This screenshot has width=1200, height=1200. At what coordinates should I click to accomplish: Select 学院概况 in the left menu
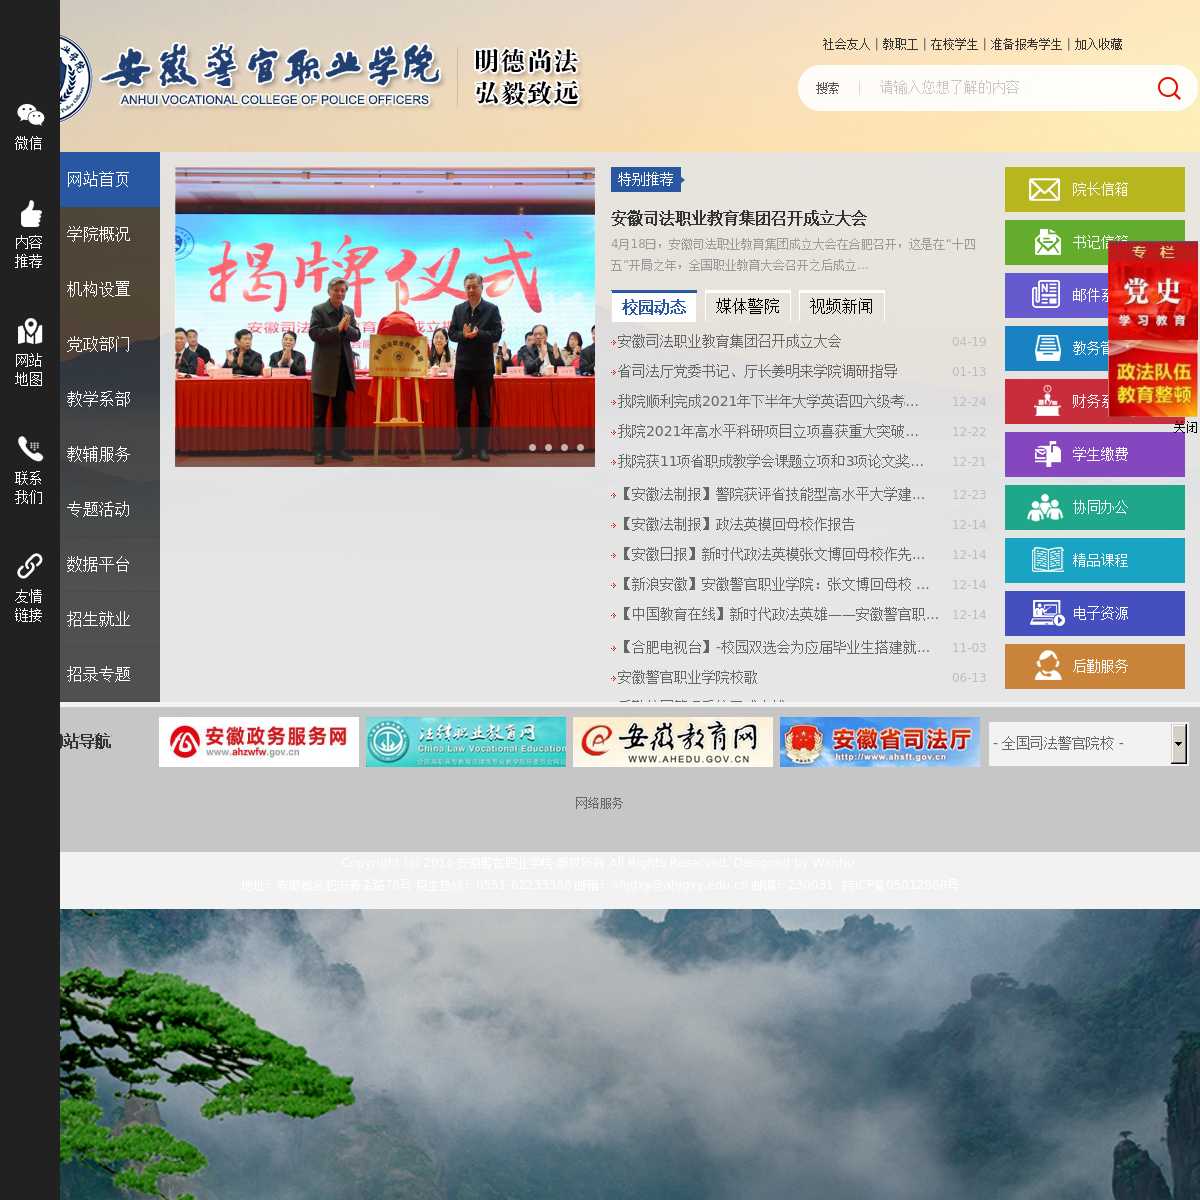click(99, 234)
